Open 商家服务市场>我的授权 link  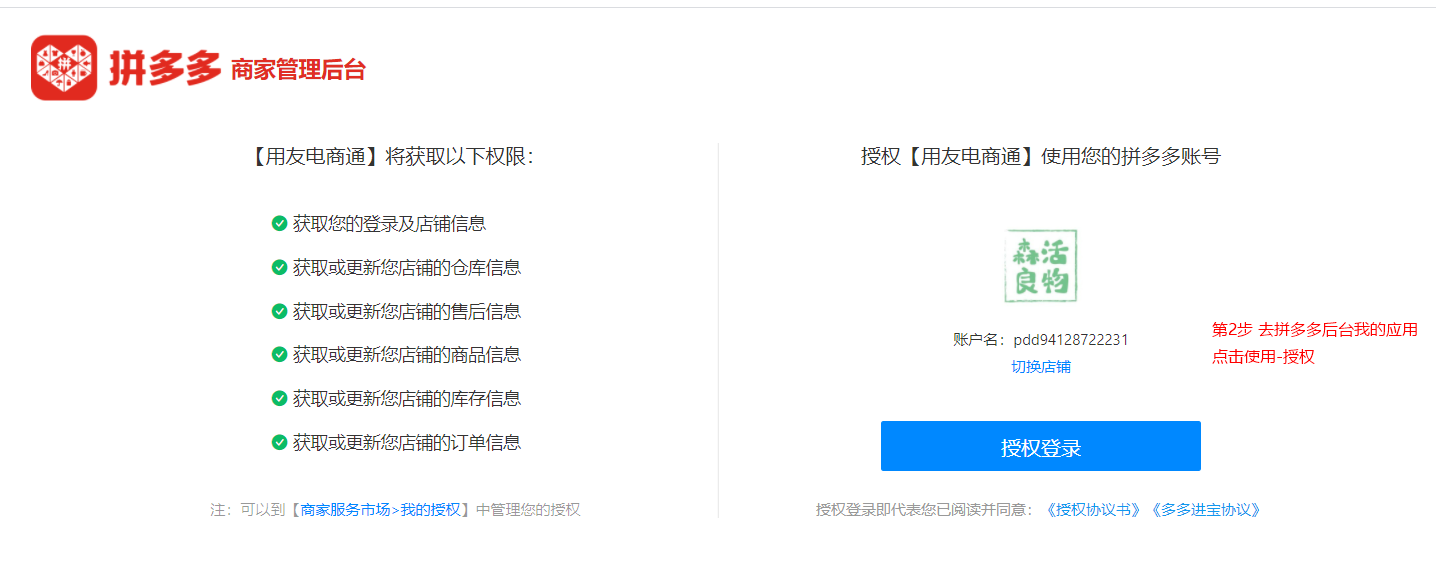point(381,510)
